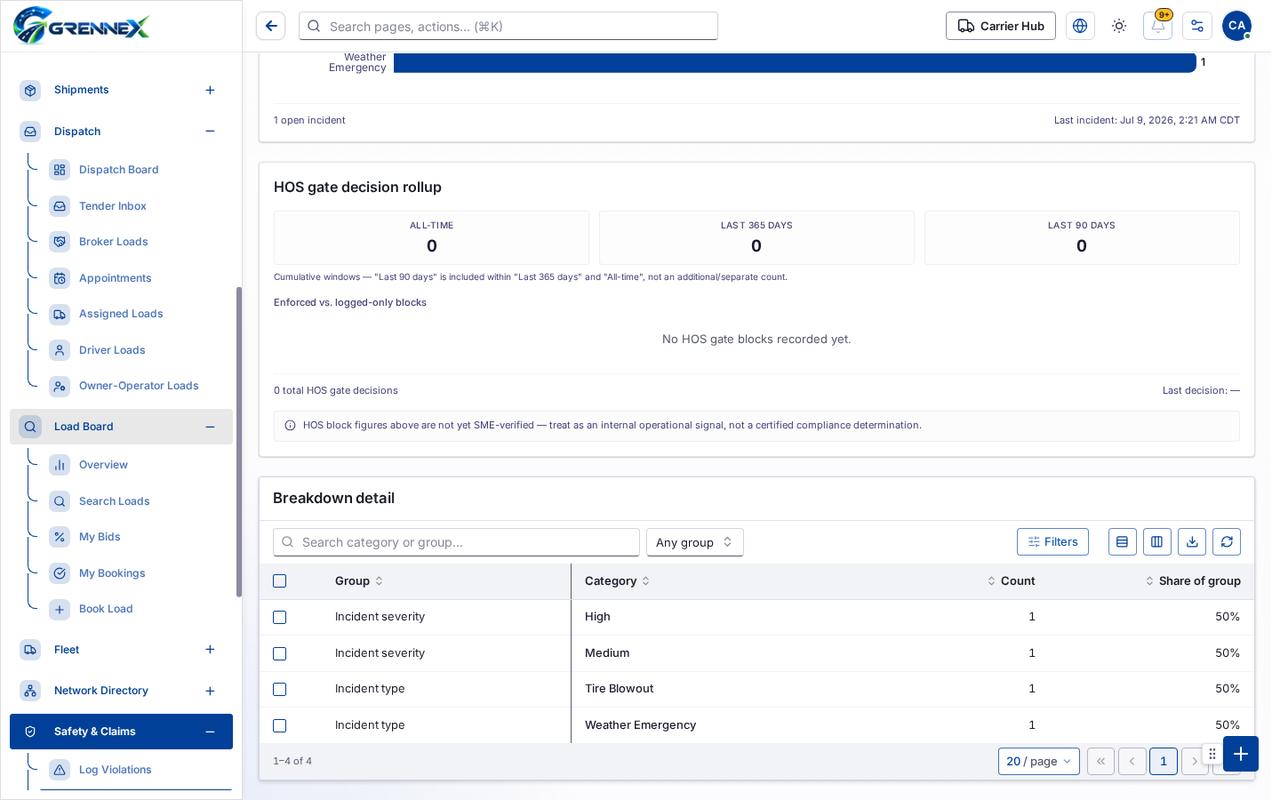The height and width of the screenshot is (800, 1280).
Task: Open notifications bell with 9+ badge
Action: tap(1157, 26)
